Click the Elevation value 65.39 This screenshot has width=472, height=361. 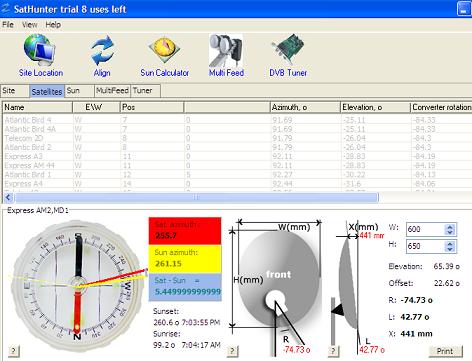coord(447,266)
